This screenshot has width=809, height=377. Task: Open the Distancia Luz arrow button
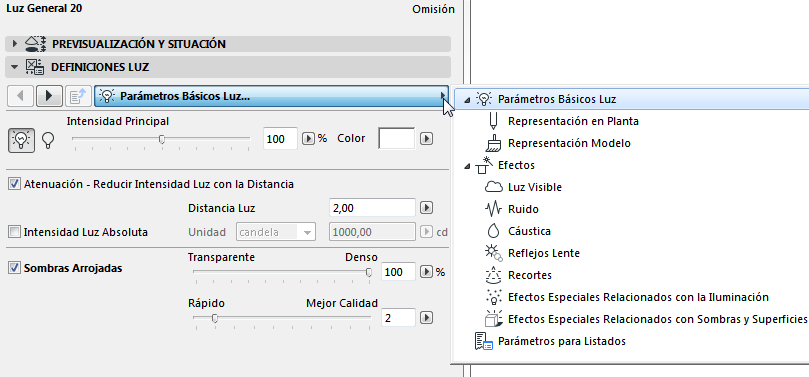[x=426, y=208]
